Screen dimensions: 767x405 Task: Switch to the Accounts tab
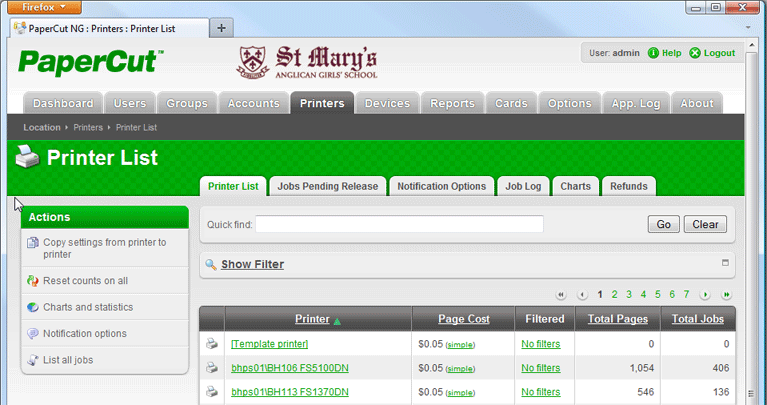click(x=253, y=103)
